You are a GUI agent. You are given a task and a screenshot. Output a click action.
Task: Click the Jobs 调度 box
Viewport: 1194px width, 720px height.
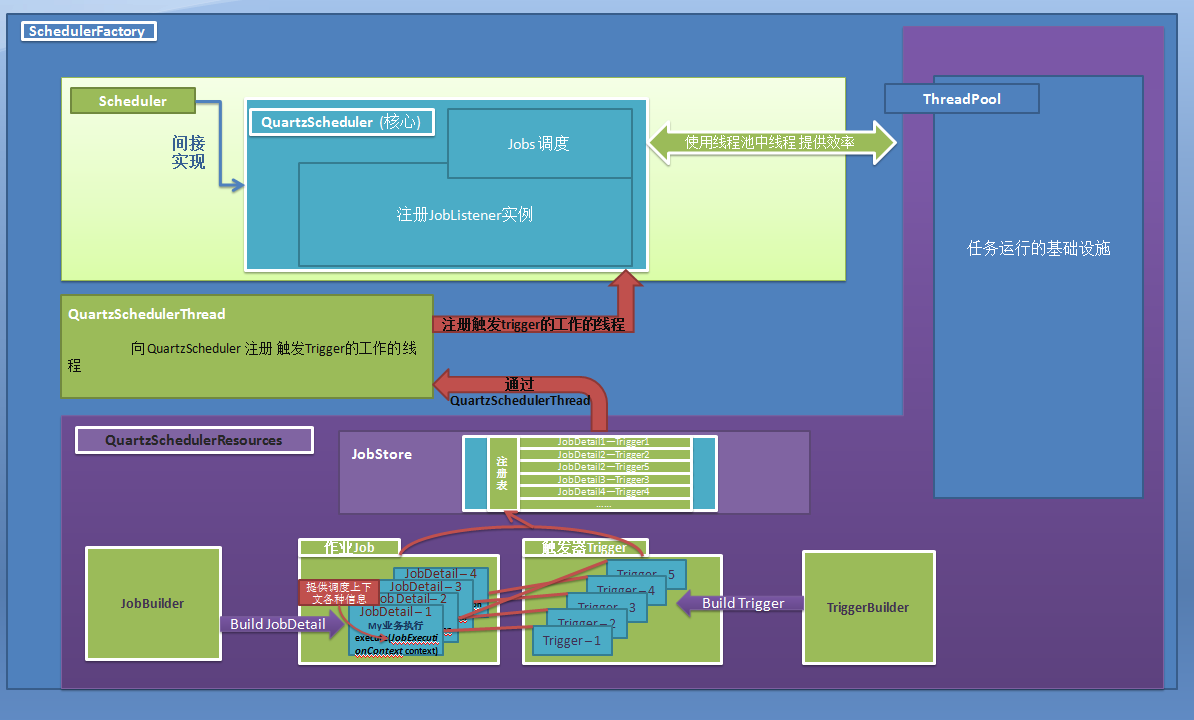[x=539, y=143]
